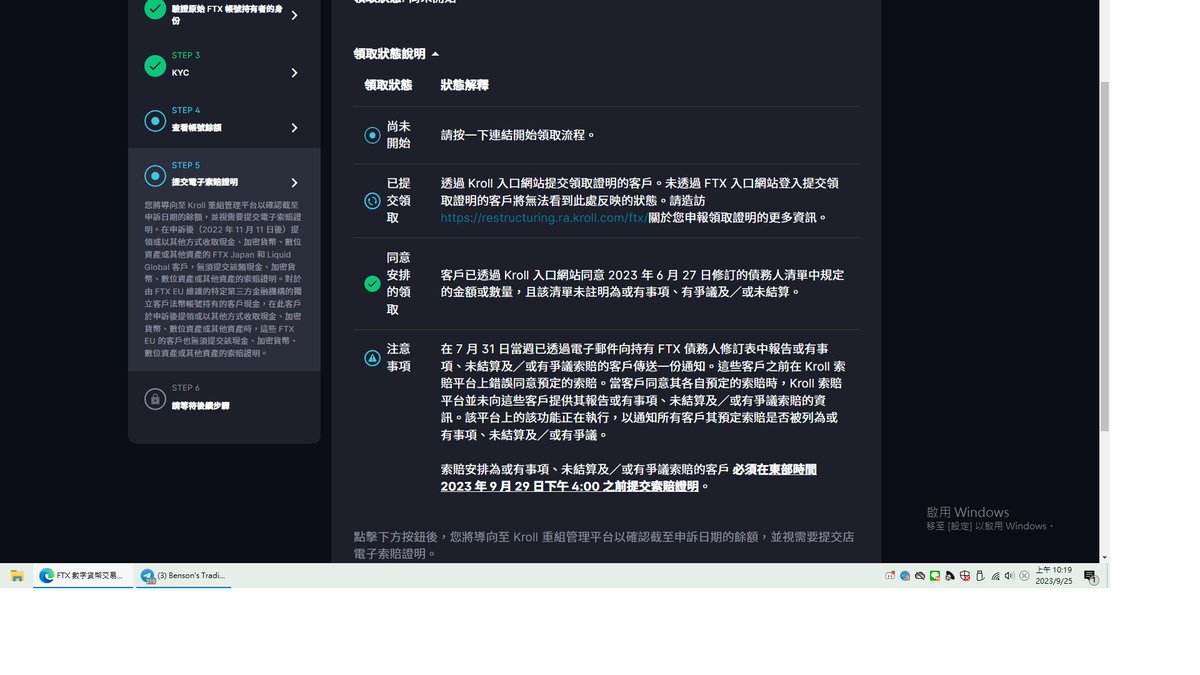1200x675 pixels.
Task: Select the 查看帳號餘額 step label
Action: coord(196,128)
